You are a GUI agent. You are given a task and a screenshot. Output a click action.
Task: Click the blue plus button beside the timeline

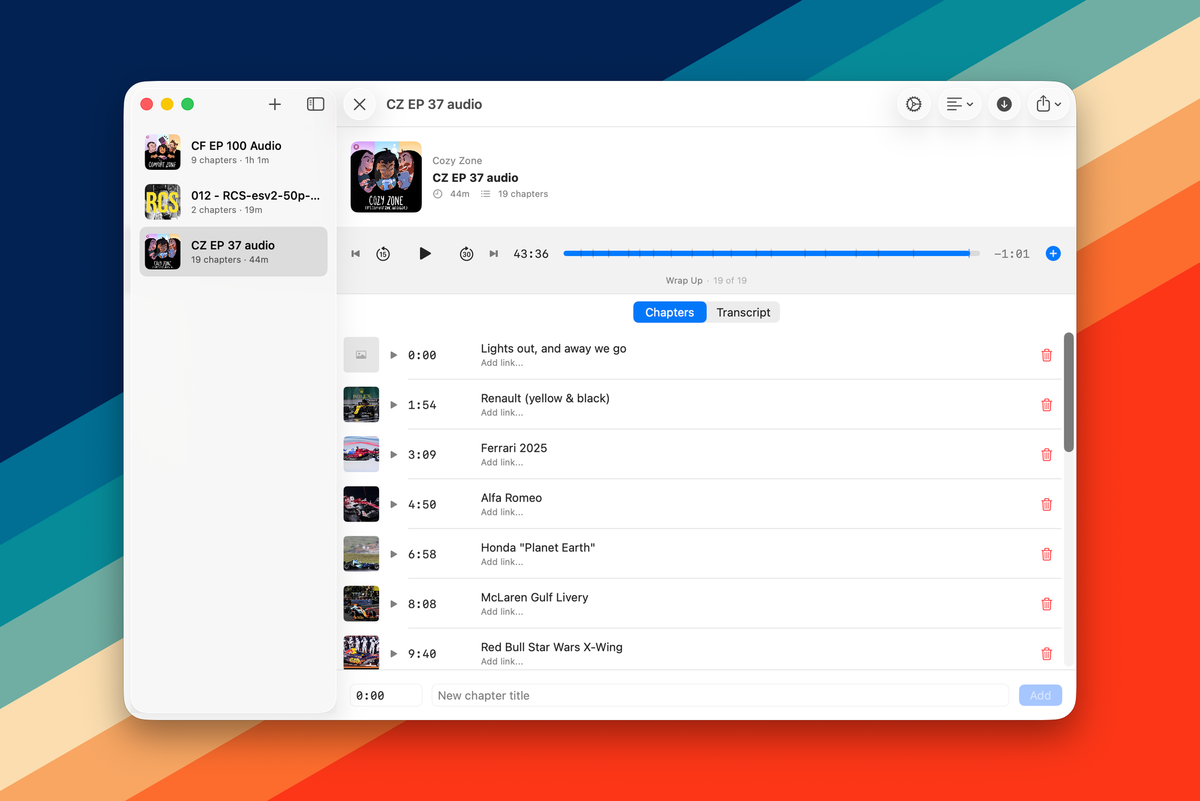(1053, 254)
